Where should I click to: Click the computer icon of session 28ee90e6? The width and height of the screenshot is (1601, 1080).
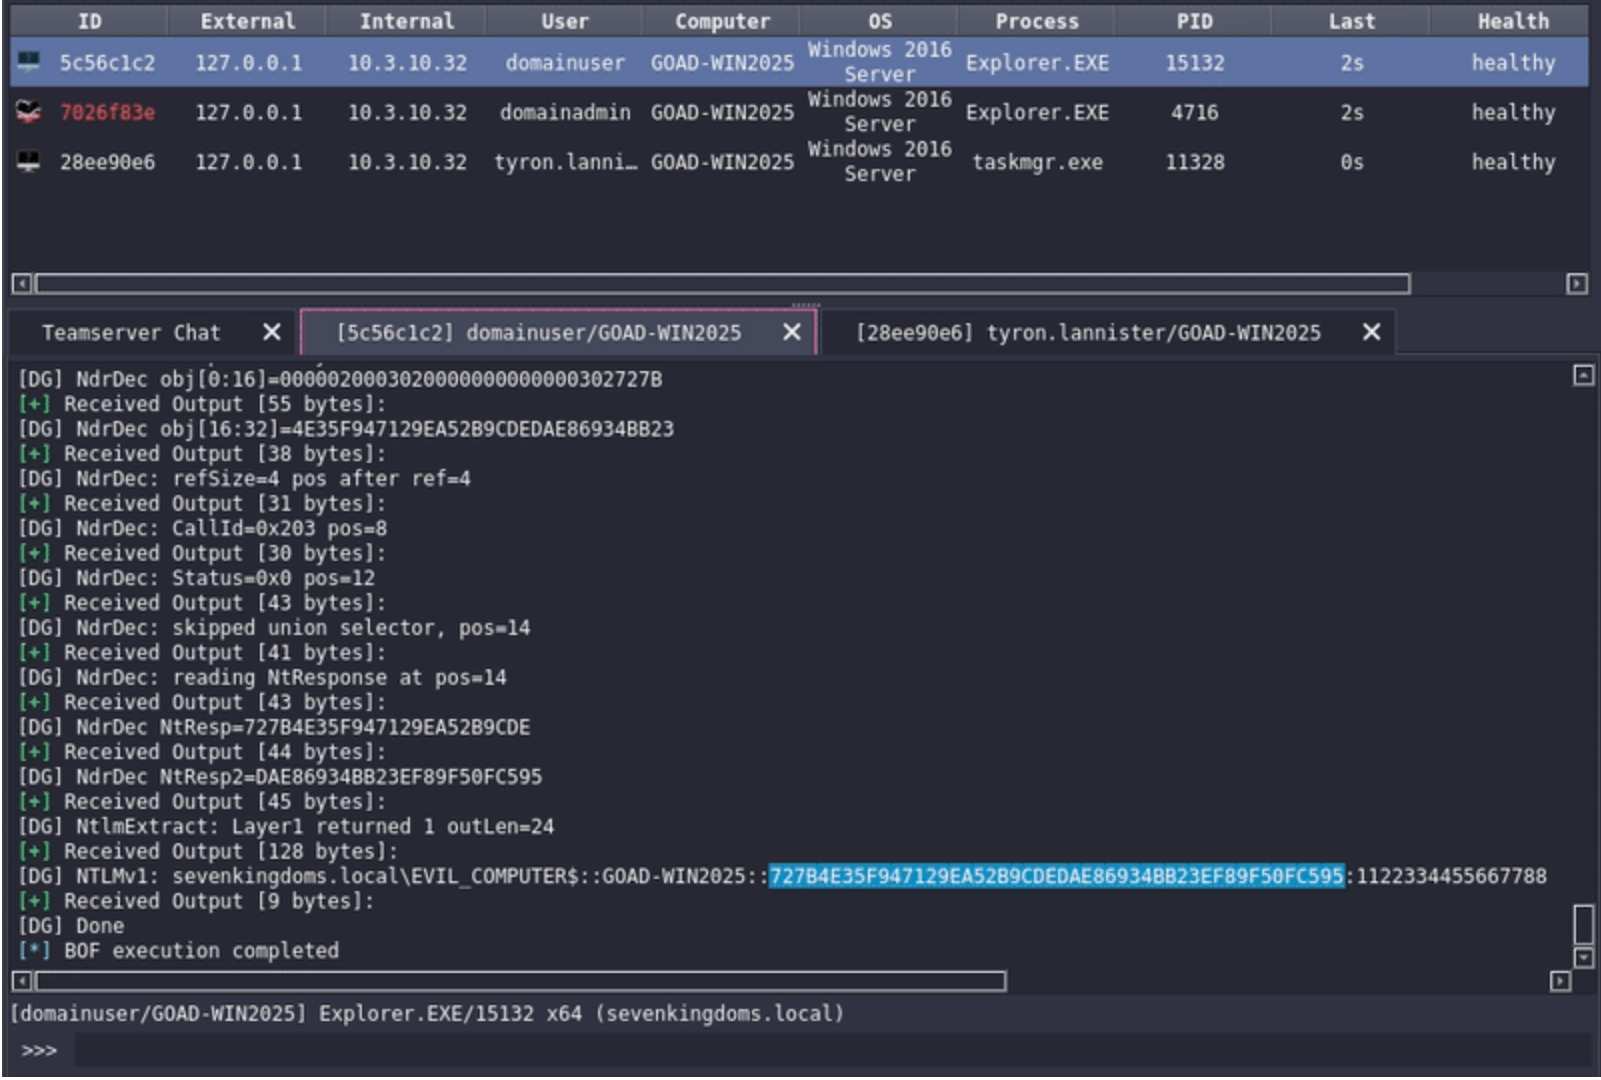[x=29, y=161]
